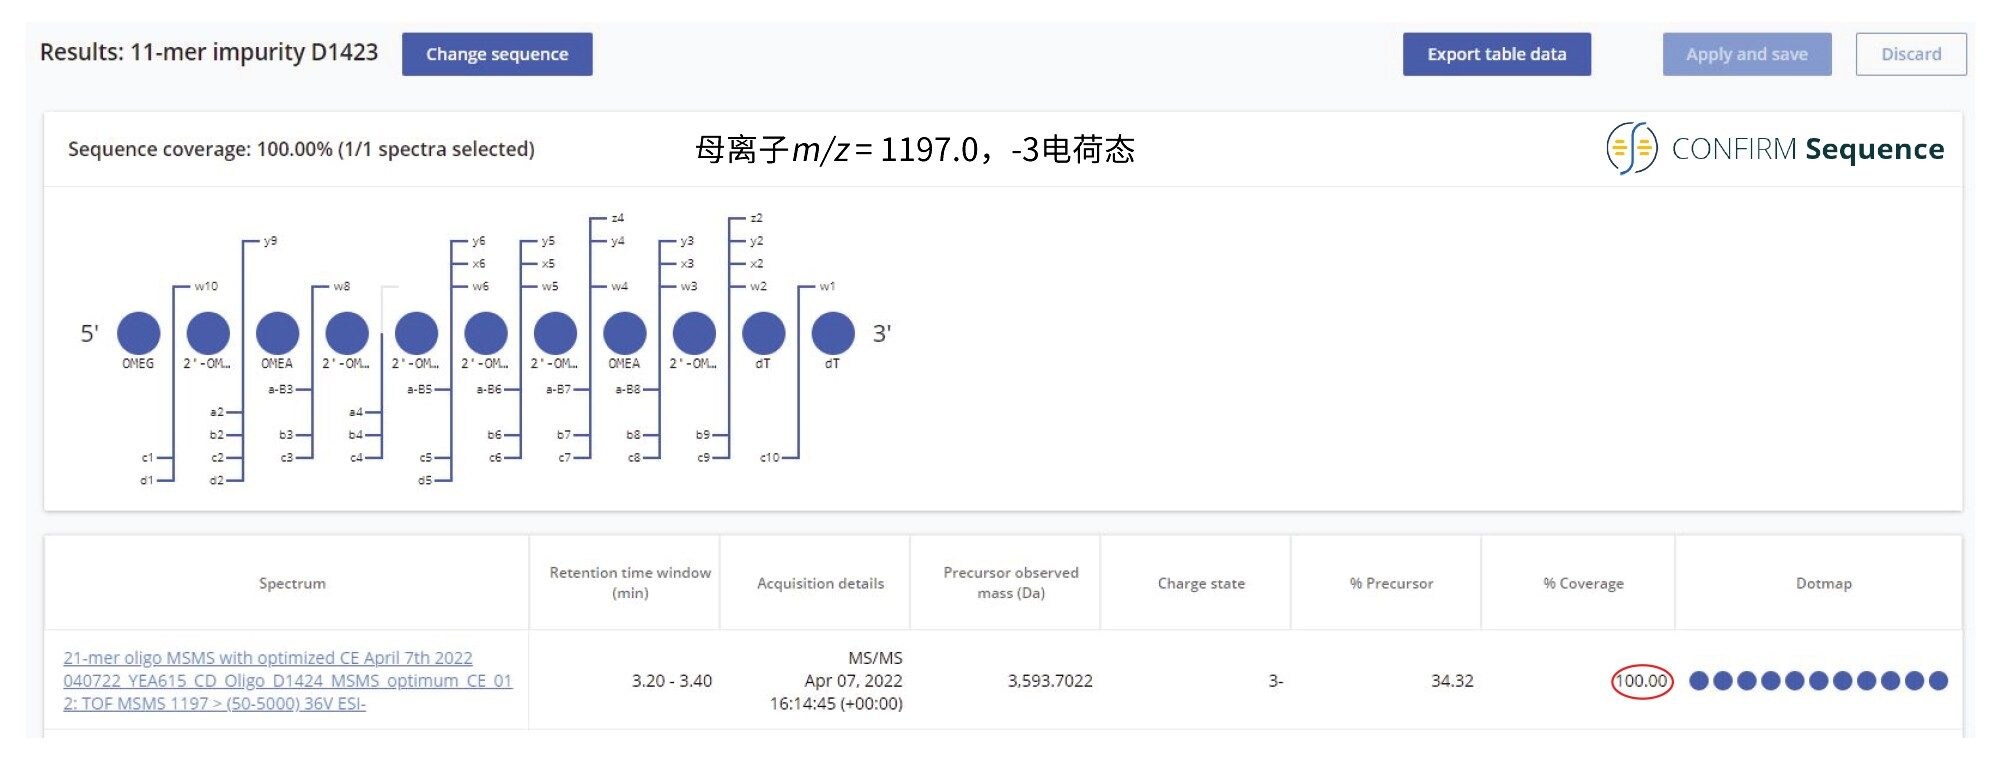Click the first Dotmap dot
The height and width of the screenshot is (761, 2000).
point(1698,681)
